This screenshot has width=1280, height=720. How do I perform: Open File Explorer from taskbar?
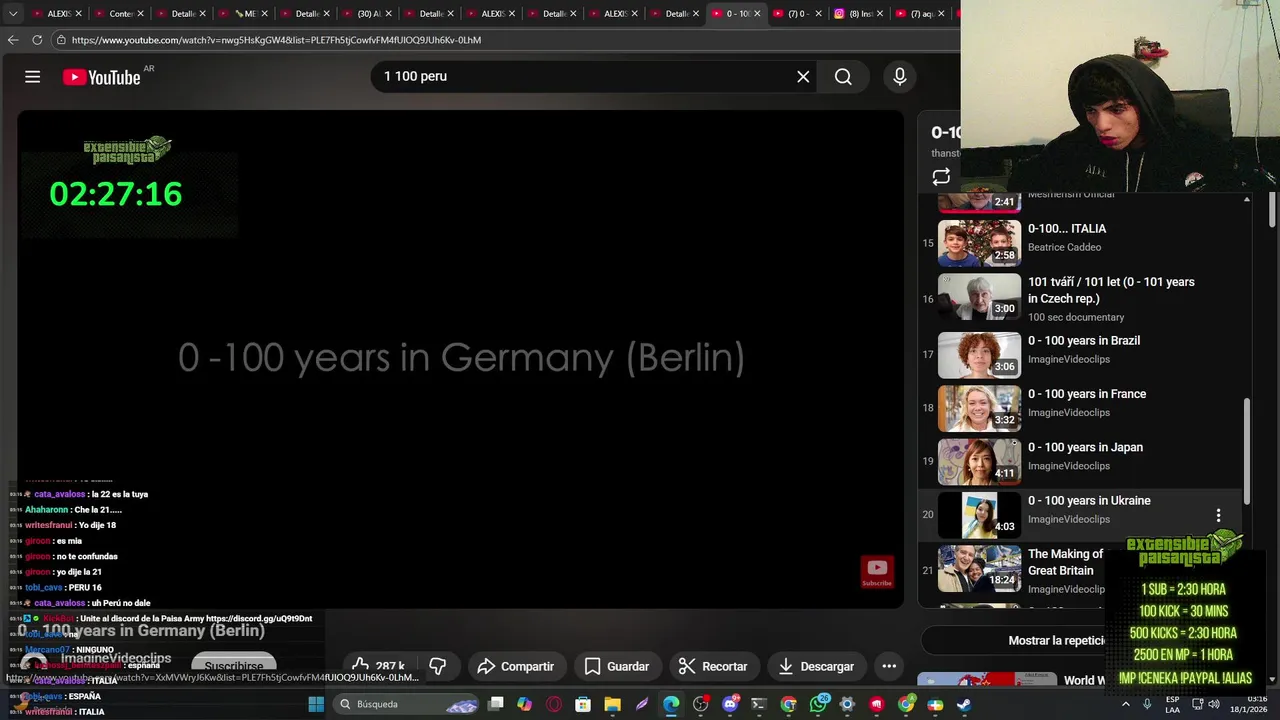click(612, 704)
